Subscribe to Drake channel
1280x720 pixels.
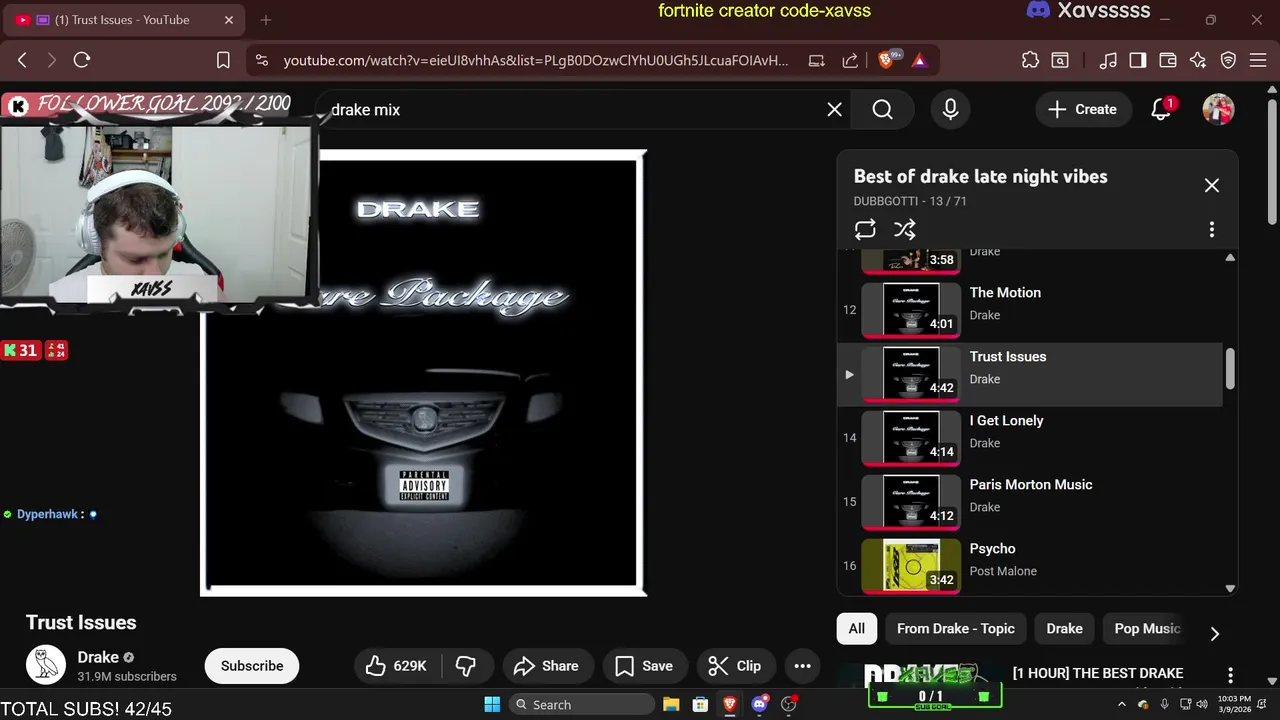click(252, 665)
